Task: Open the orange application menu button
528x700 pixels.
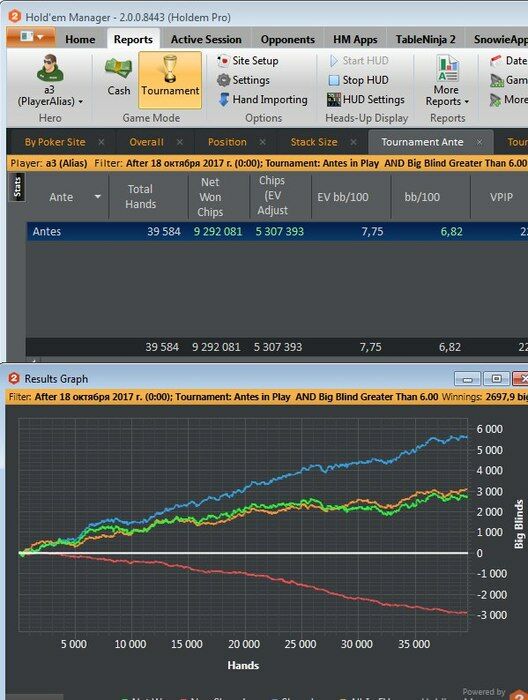Action: pyautogui.click(x=31, y=38)
